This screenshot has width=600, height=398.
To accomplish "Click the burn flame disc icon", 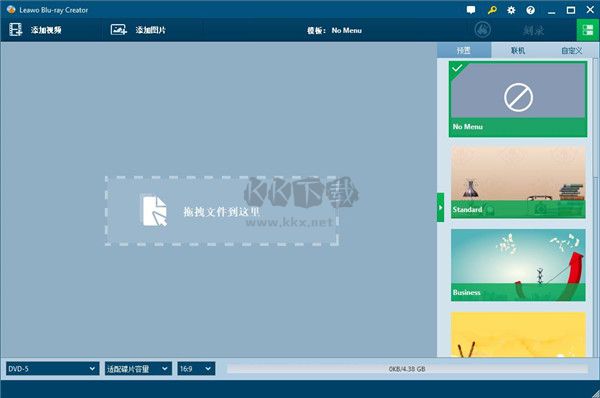I will (483, 30).
